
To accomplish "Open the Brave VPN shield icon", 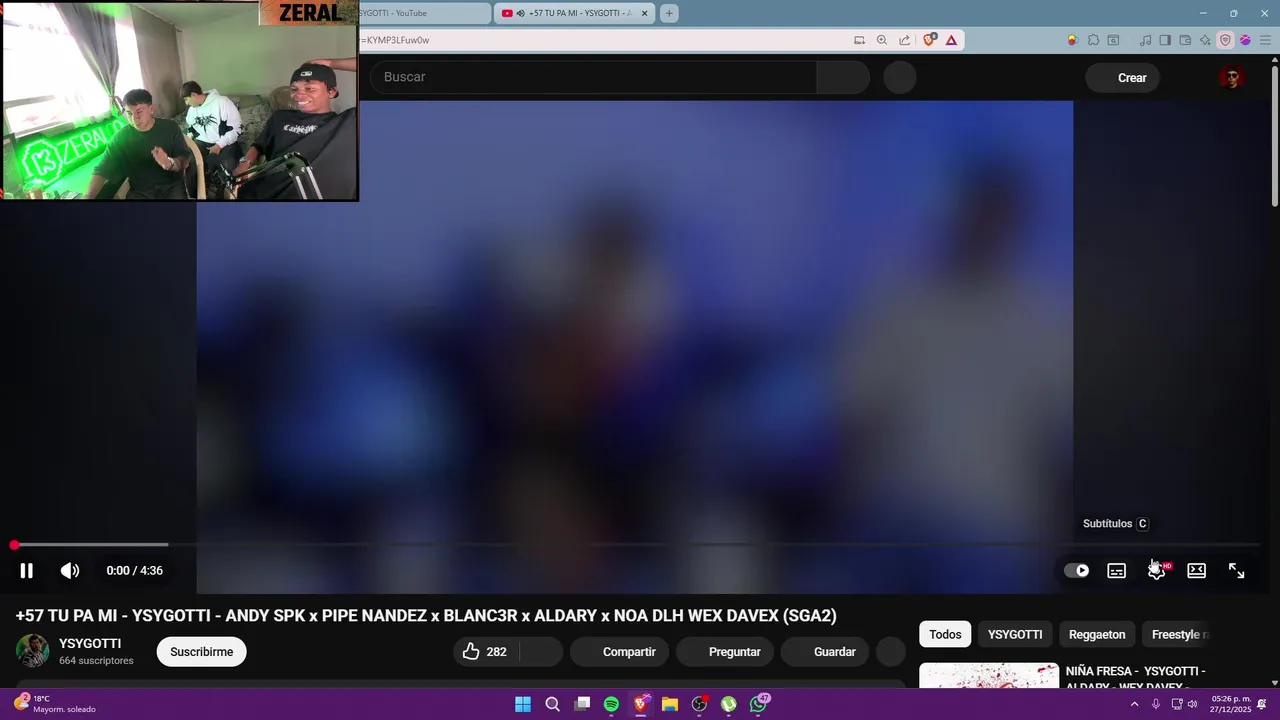I will tap(1225, 40).
